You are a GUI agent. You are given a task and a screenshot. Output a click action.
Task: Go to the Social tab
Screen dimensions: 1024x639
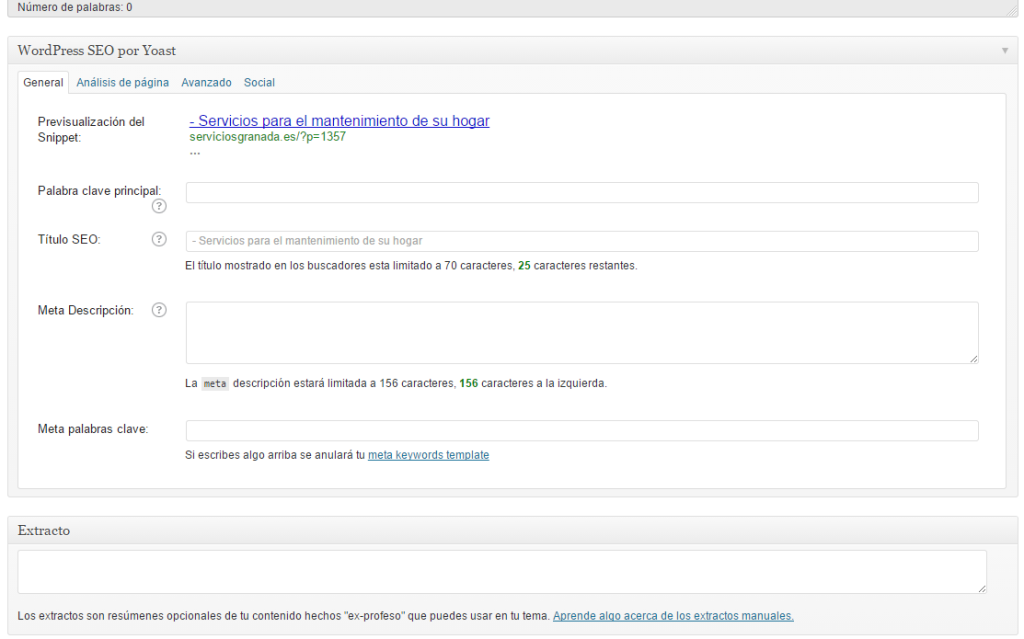pyautogui.click(x=259, y=83)
